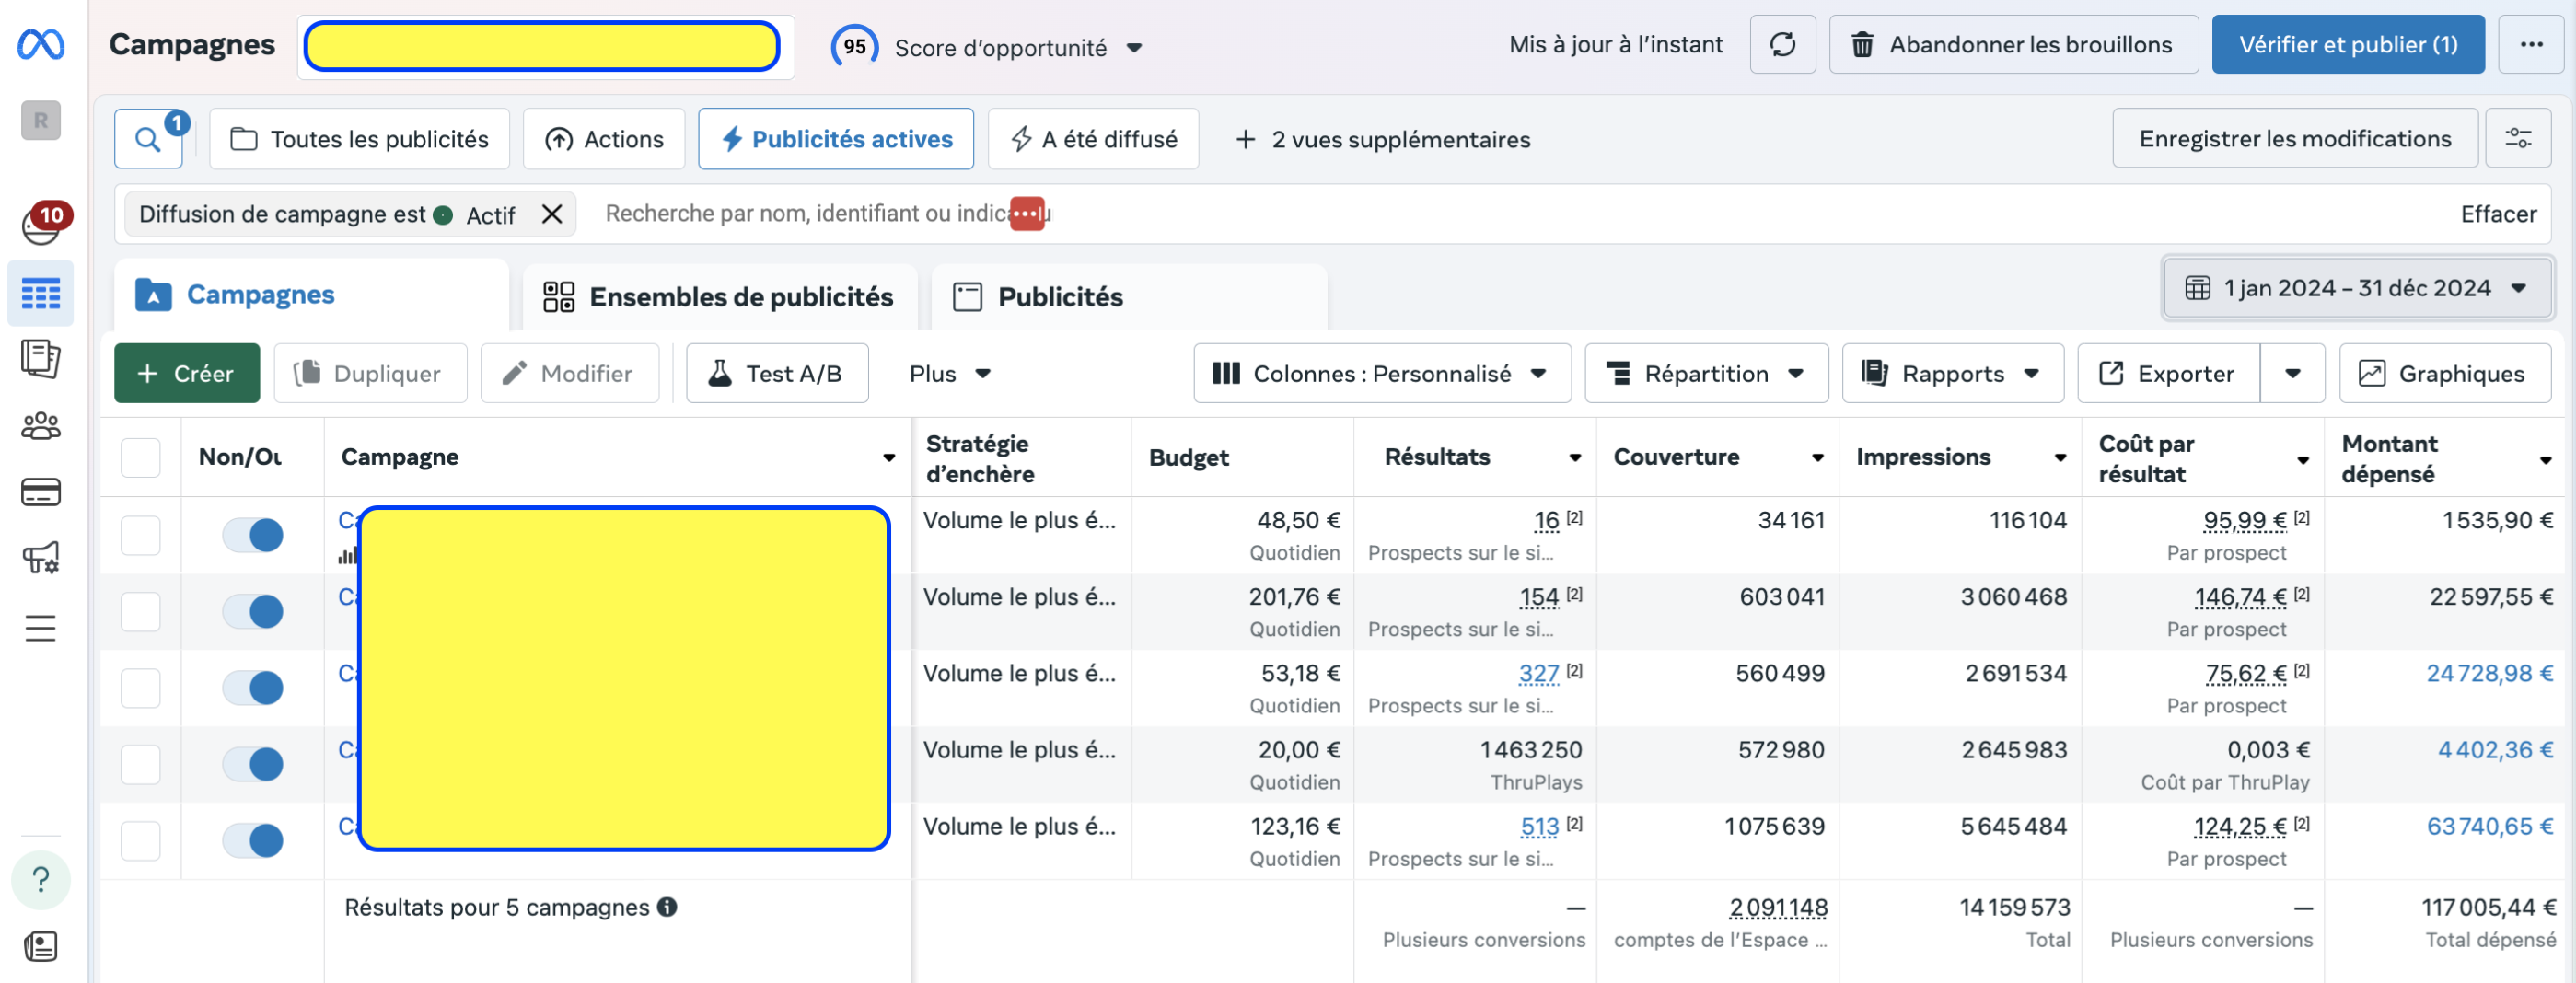Viewport: 2576px width, 983px height.
Task: Switch to the Campagnes tab
Action: click(312, 295)
